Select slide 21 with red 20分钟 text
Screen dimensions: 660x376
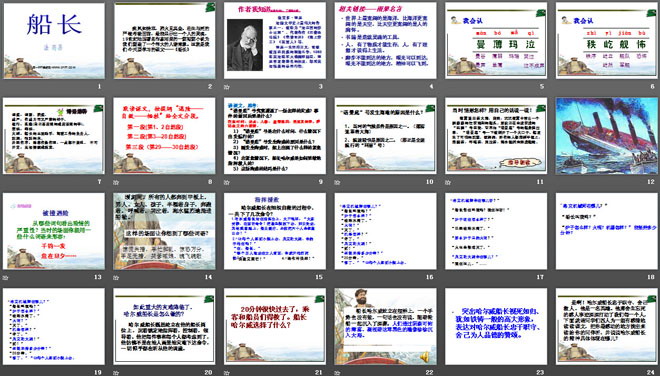click(275, 326)
